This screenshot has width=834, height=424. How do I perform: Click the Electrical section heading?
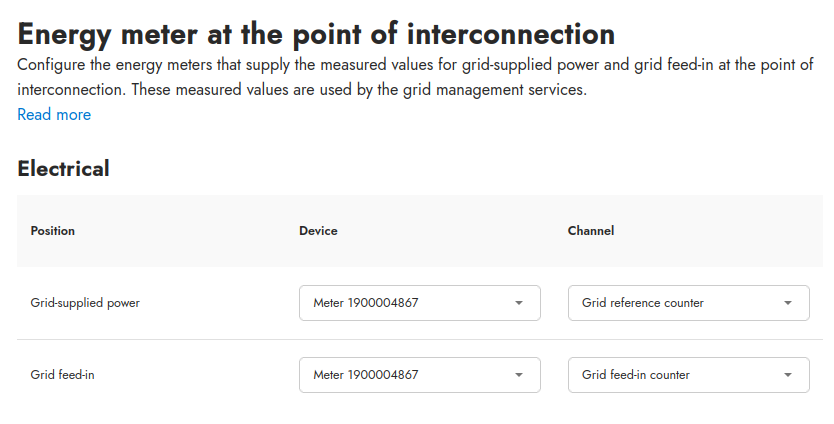coord(63,168)
